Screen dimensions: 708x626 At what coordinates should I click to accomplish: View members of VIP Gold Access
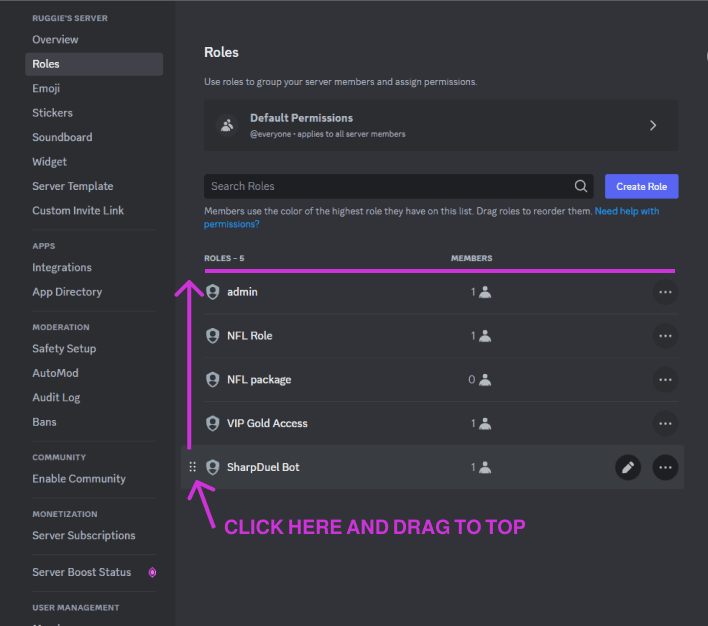(480, 424)
